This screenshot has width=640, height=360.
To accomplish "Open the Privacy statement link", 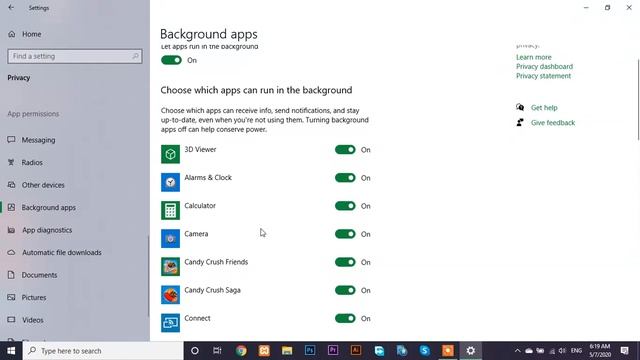I will pos(543,76).
